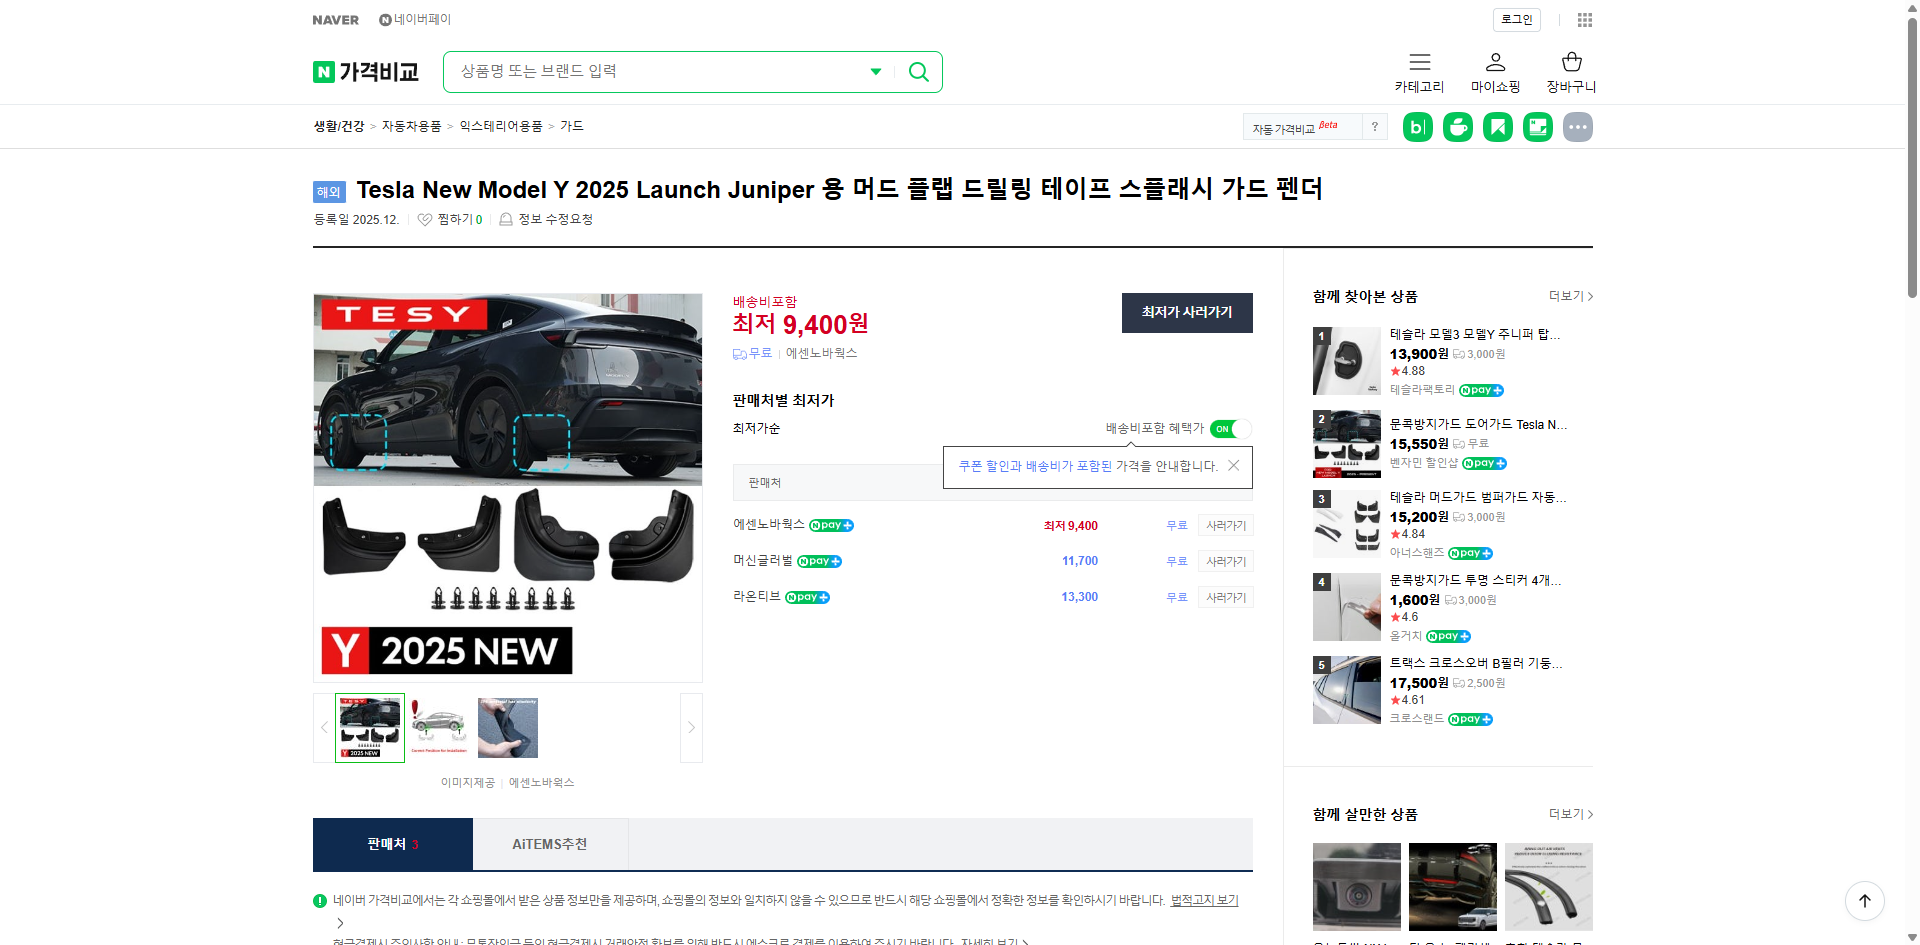Viewport: 1920px width, 945px height.
Task: Share the product to Naver Cafe
Action: coord(1457,127)
